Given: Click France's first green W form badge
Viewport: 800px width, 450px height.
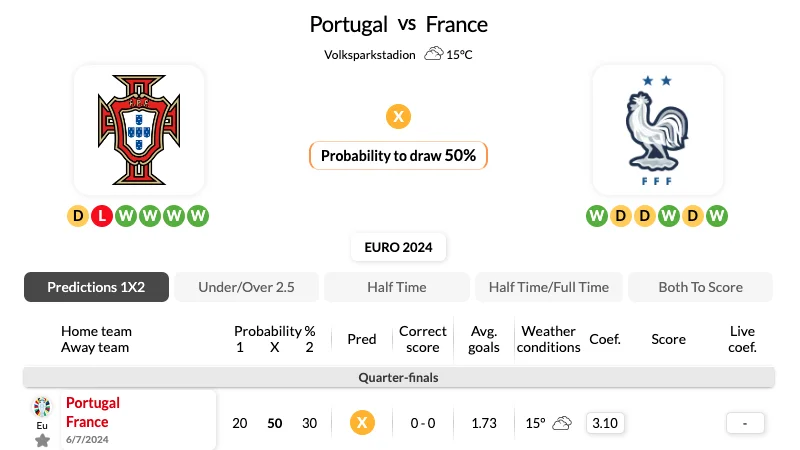Looking at the screenshot, I should tap(597, 216).
